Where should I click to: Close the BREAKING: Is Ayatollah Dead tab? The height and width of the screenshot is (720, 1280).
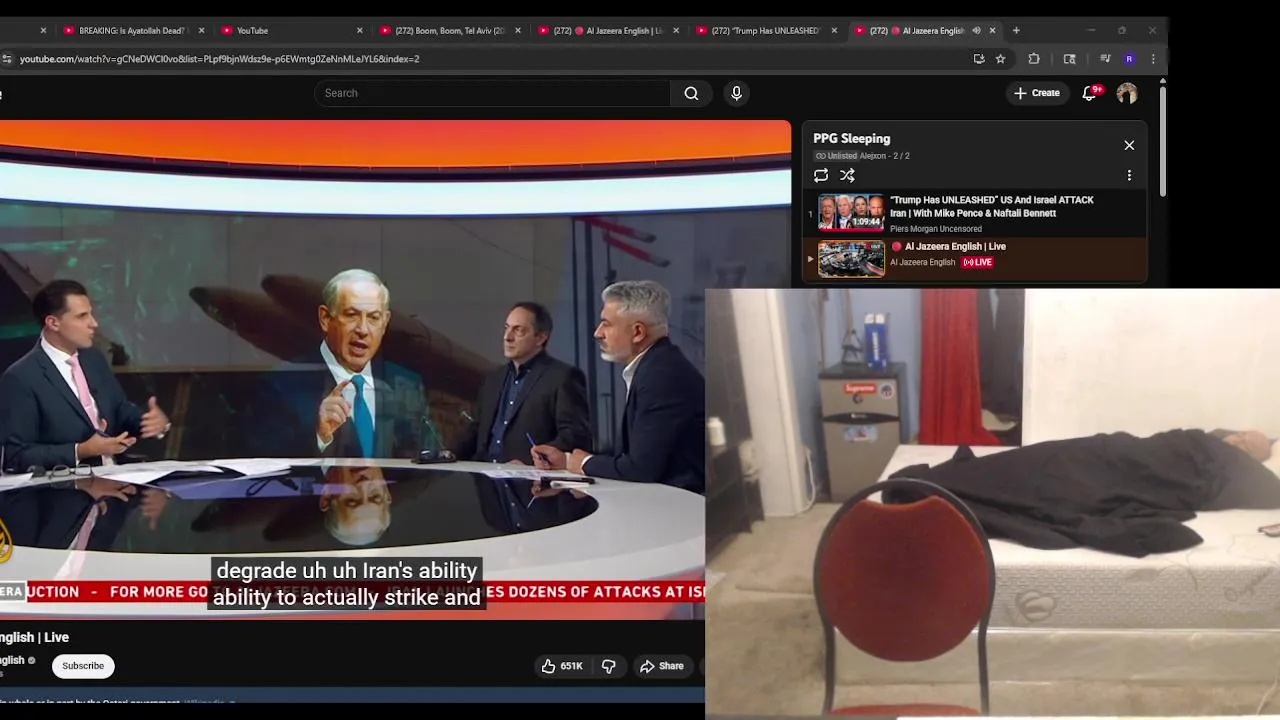202,30
